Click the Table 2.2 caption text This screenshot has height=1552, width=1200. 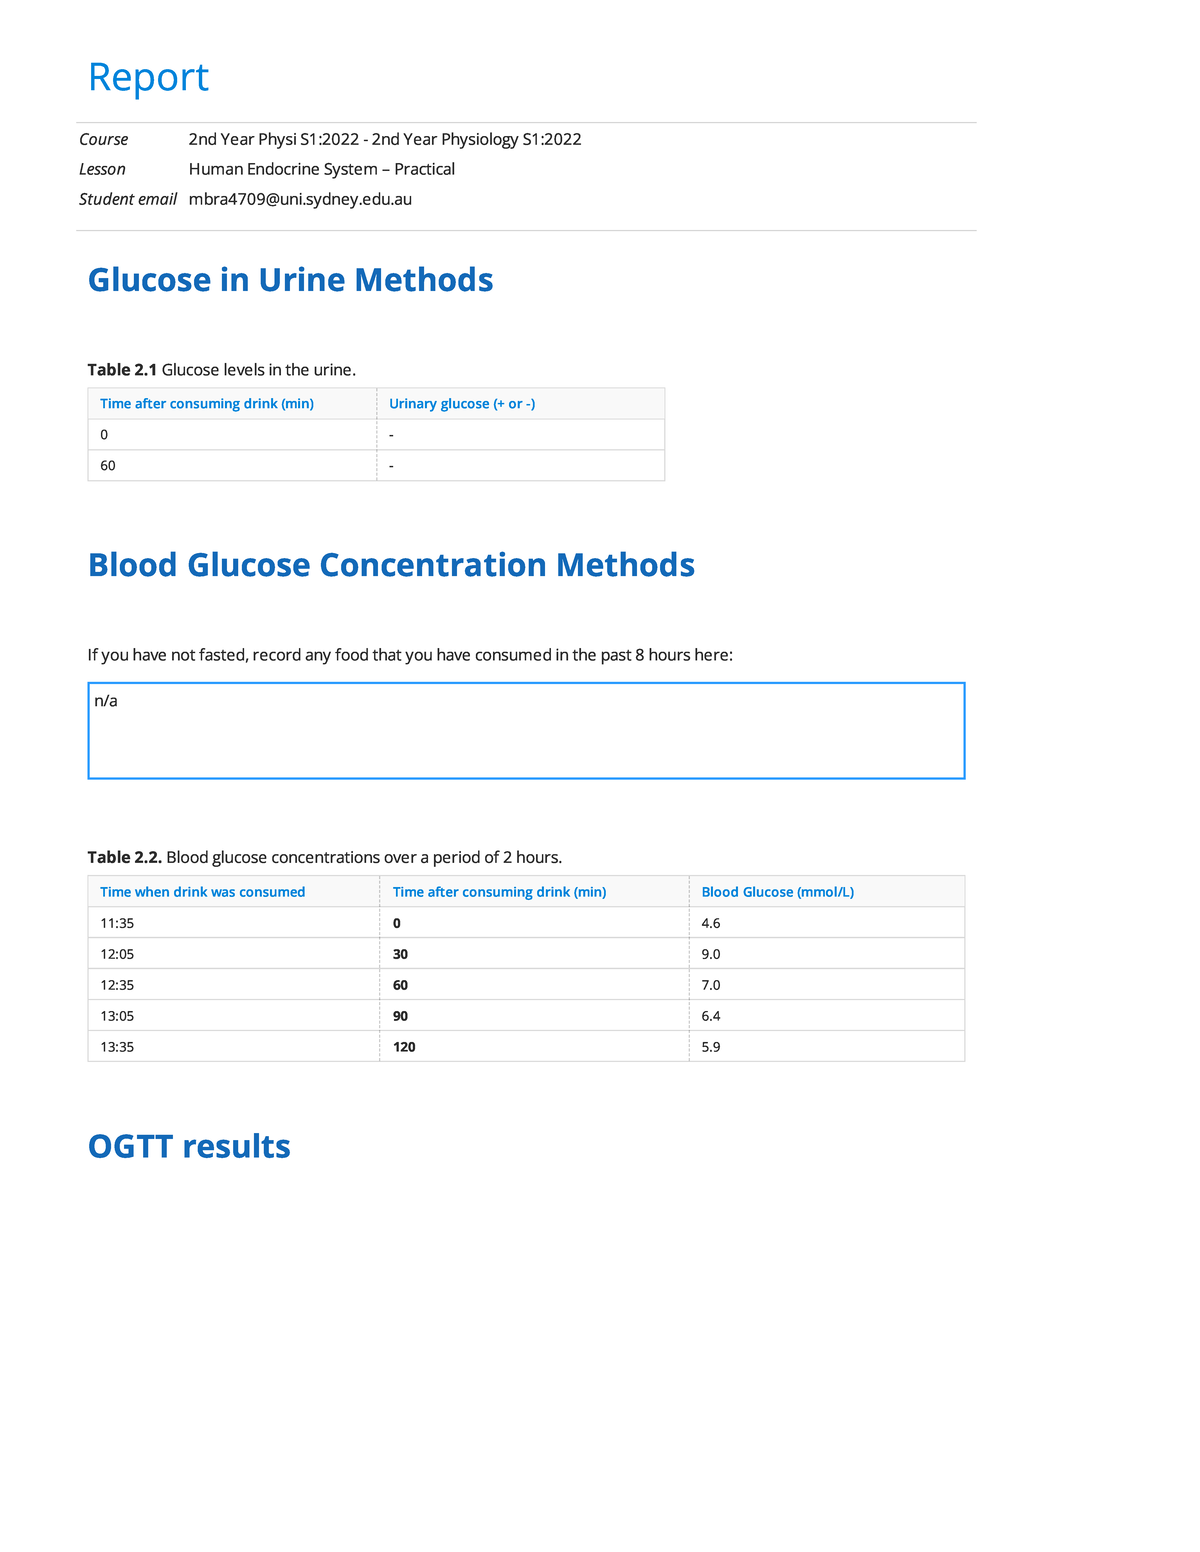pos(325,857)
